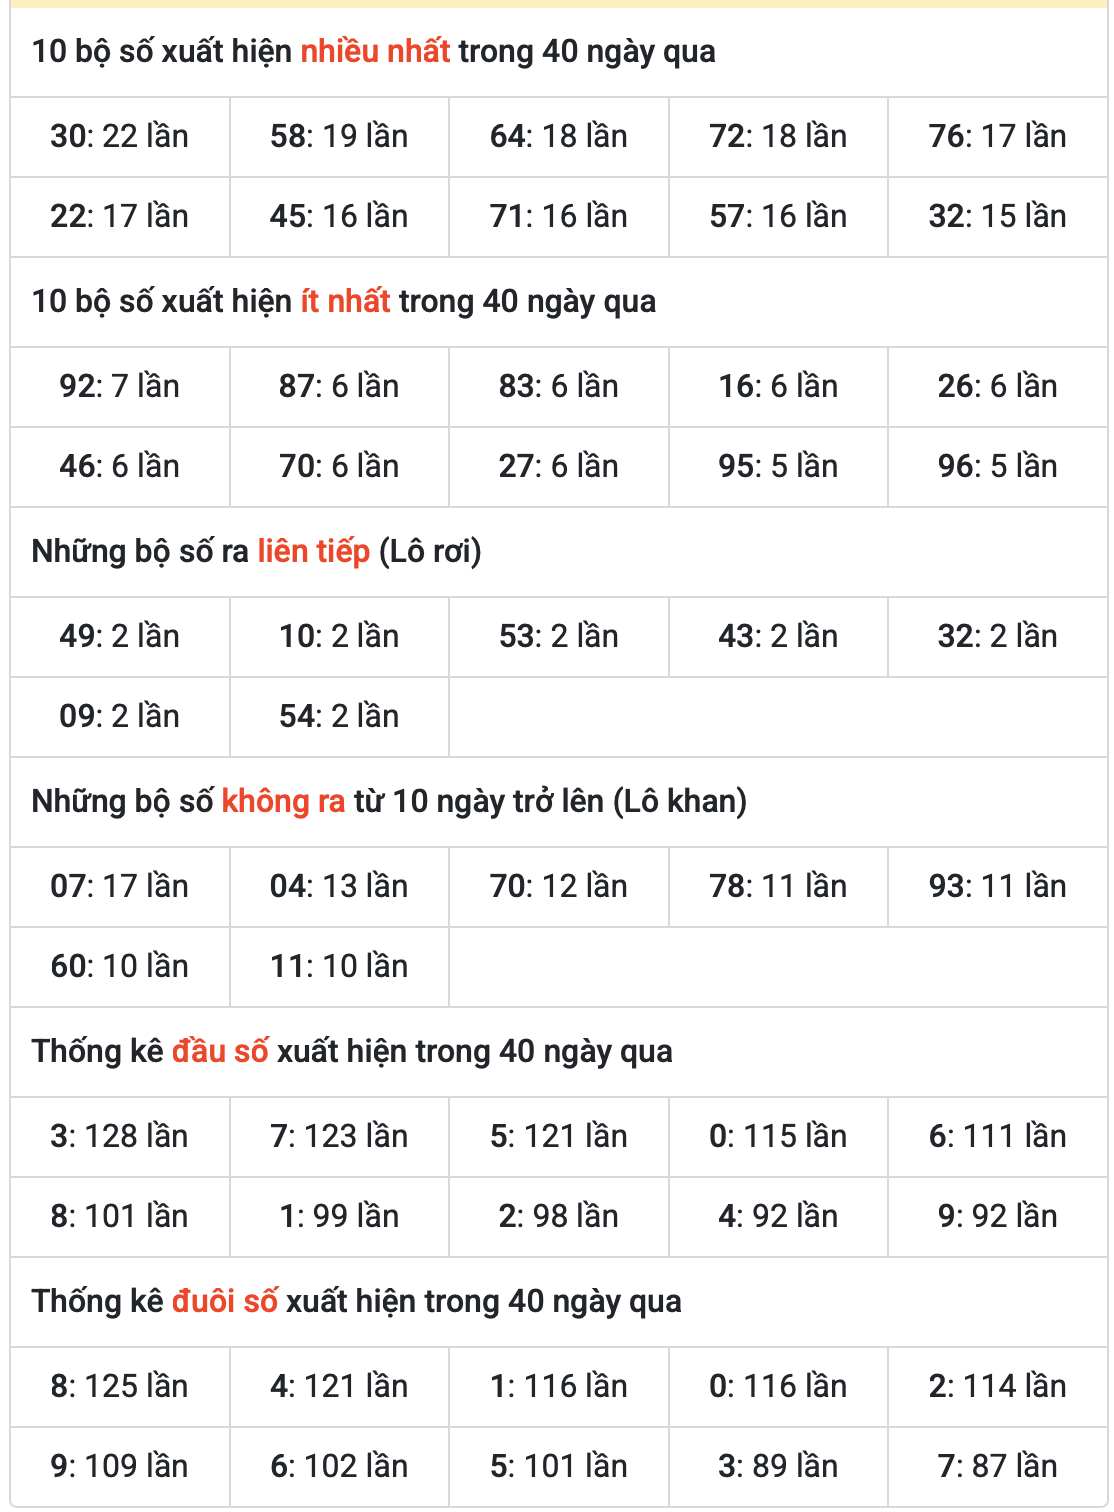
Task: Select the '57: 16 lần' entry
Action: coord(778,217)
